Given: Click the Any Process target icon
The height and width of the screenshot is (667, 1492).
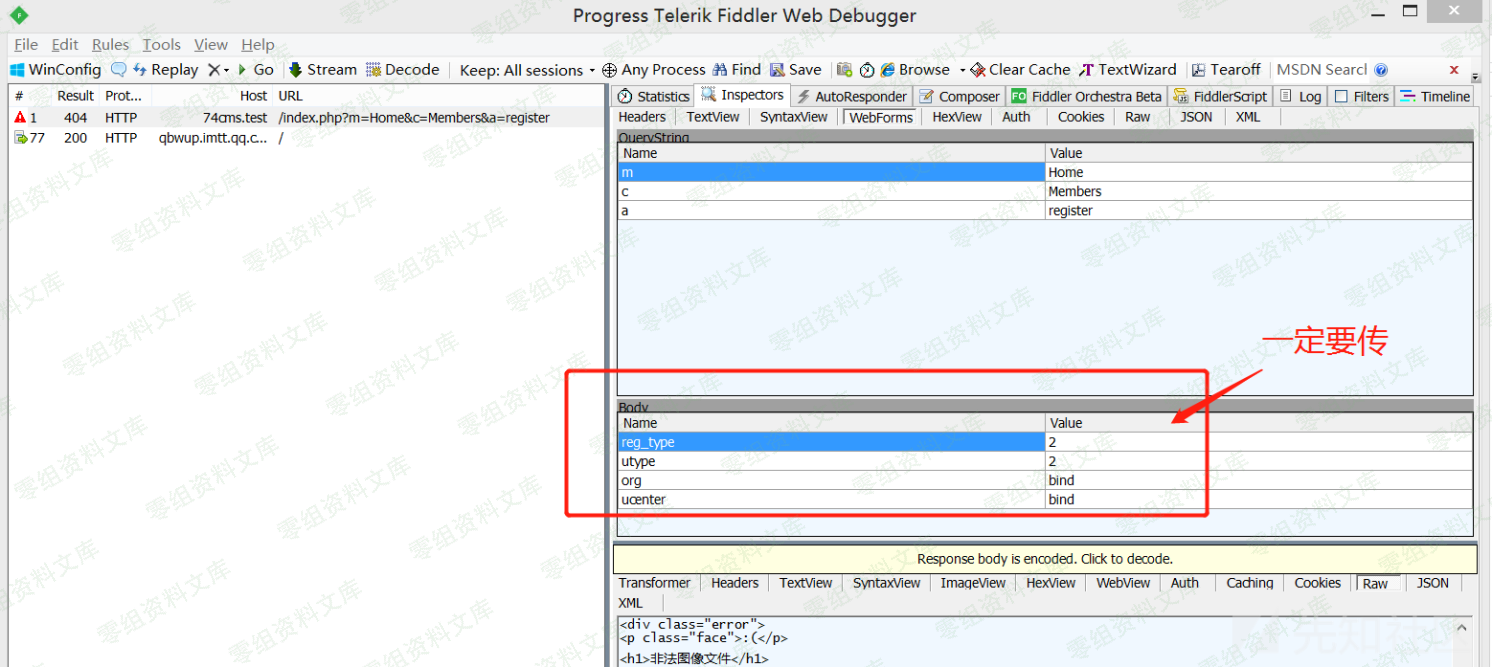Looking at the screenshot, I should [x=609, y=70].
